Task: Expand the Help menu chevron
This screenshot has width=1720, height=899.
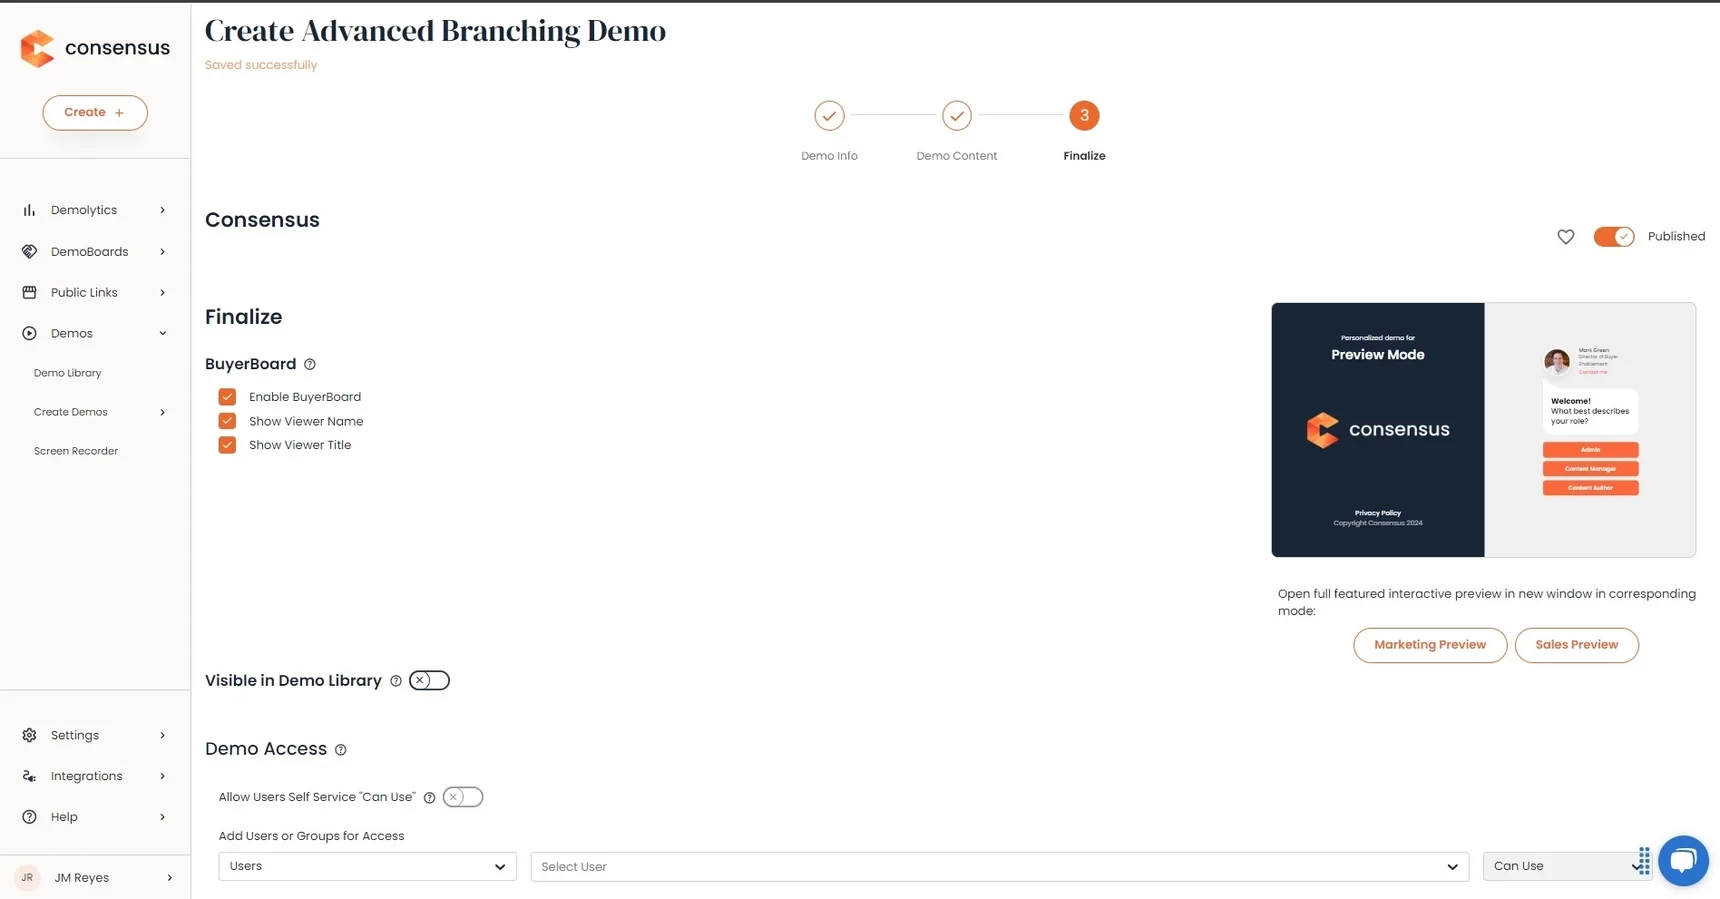Action: 162,818
